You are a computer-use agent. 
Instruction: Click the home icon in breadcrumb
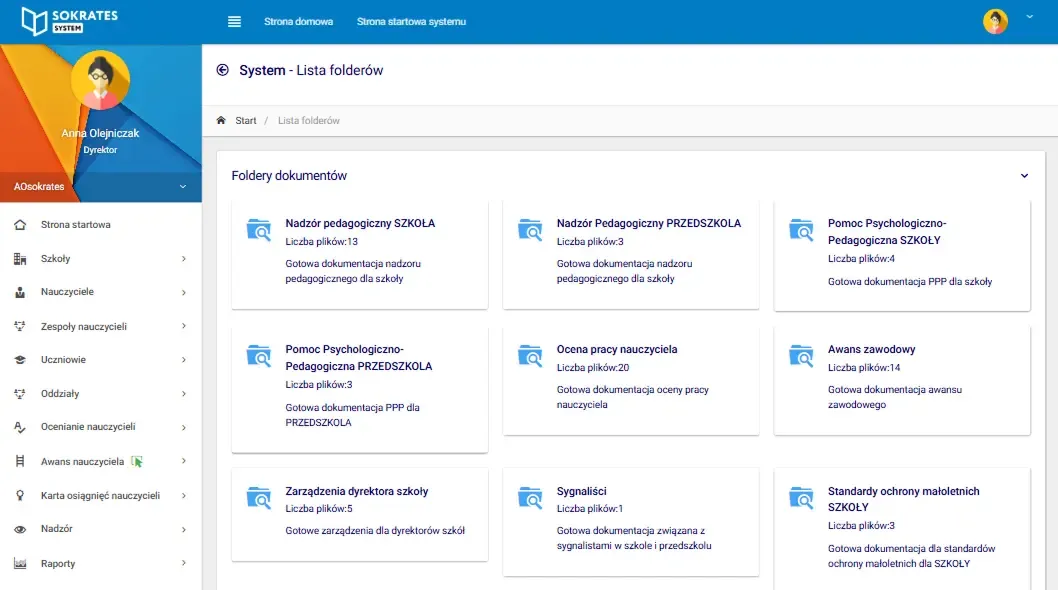click(221, 121)
